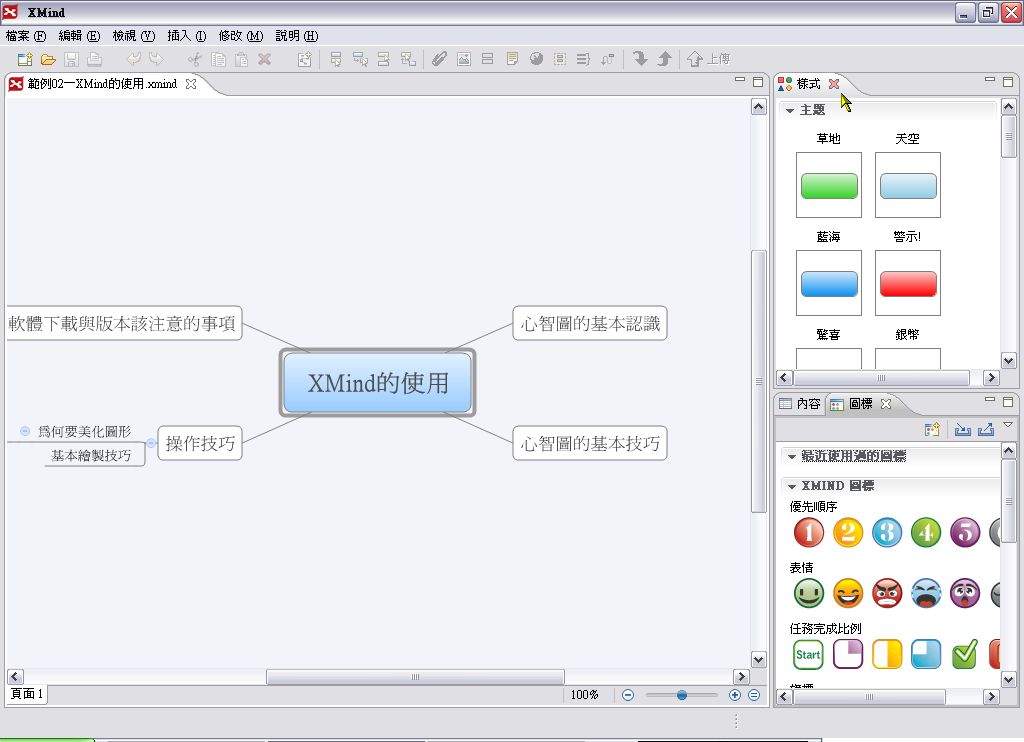Select the 心智圖的基本技巧 topic
This screenshot has width=1024, height=742.
pyautogui.click(x=590, y=444)
